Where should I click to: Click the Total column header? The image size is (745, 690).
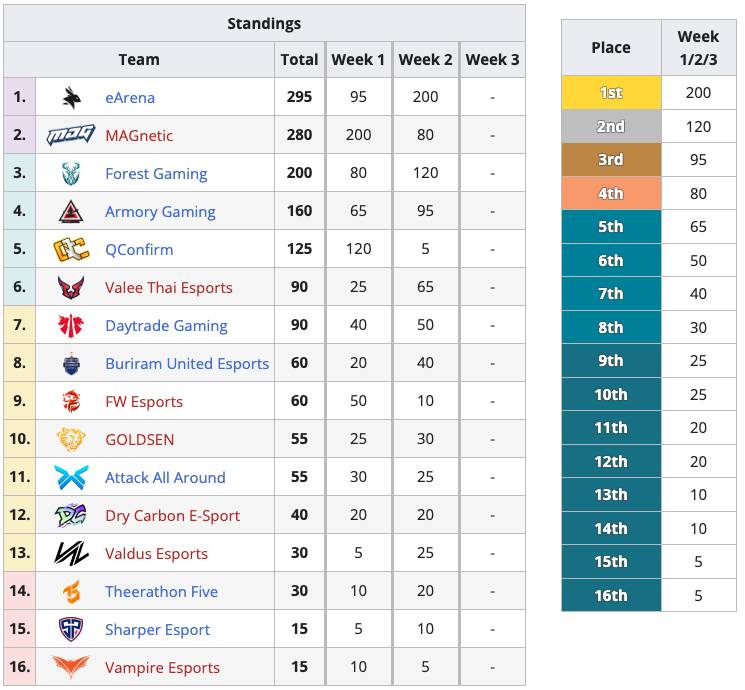coord(299,59)
